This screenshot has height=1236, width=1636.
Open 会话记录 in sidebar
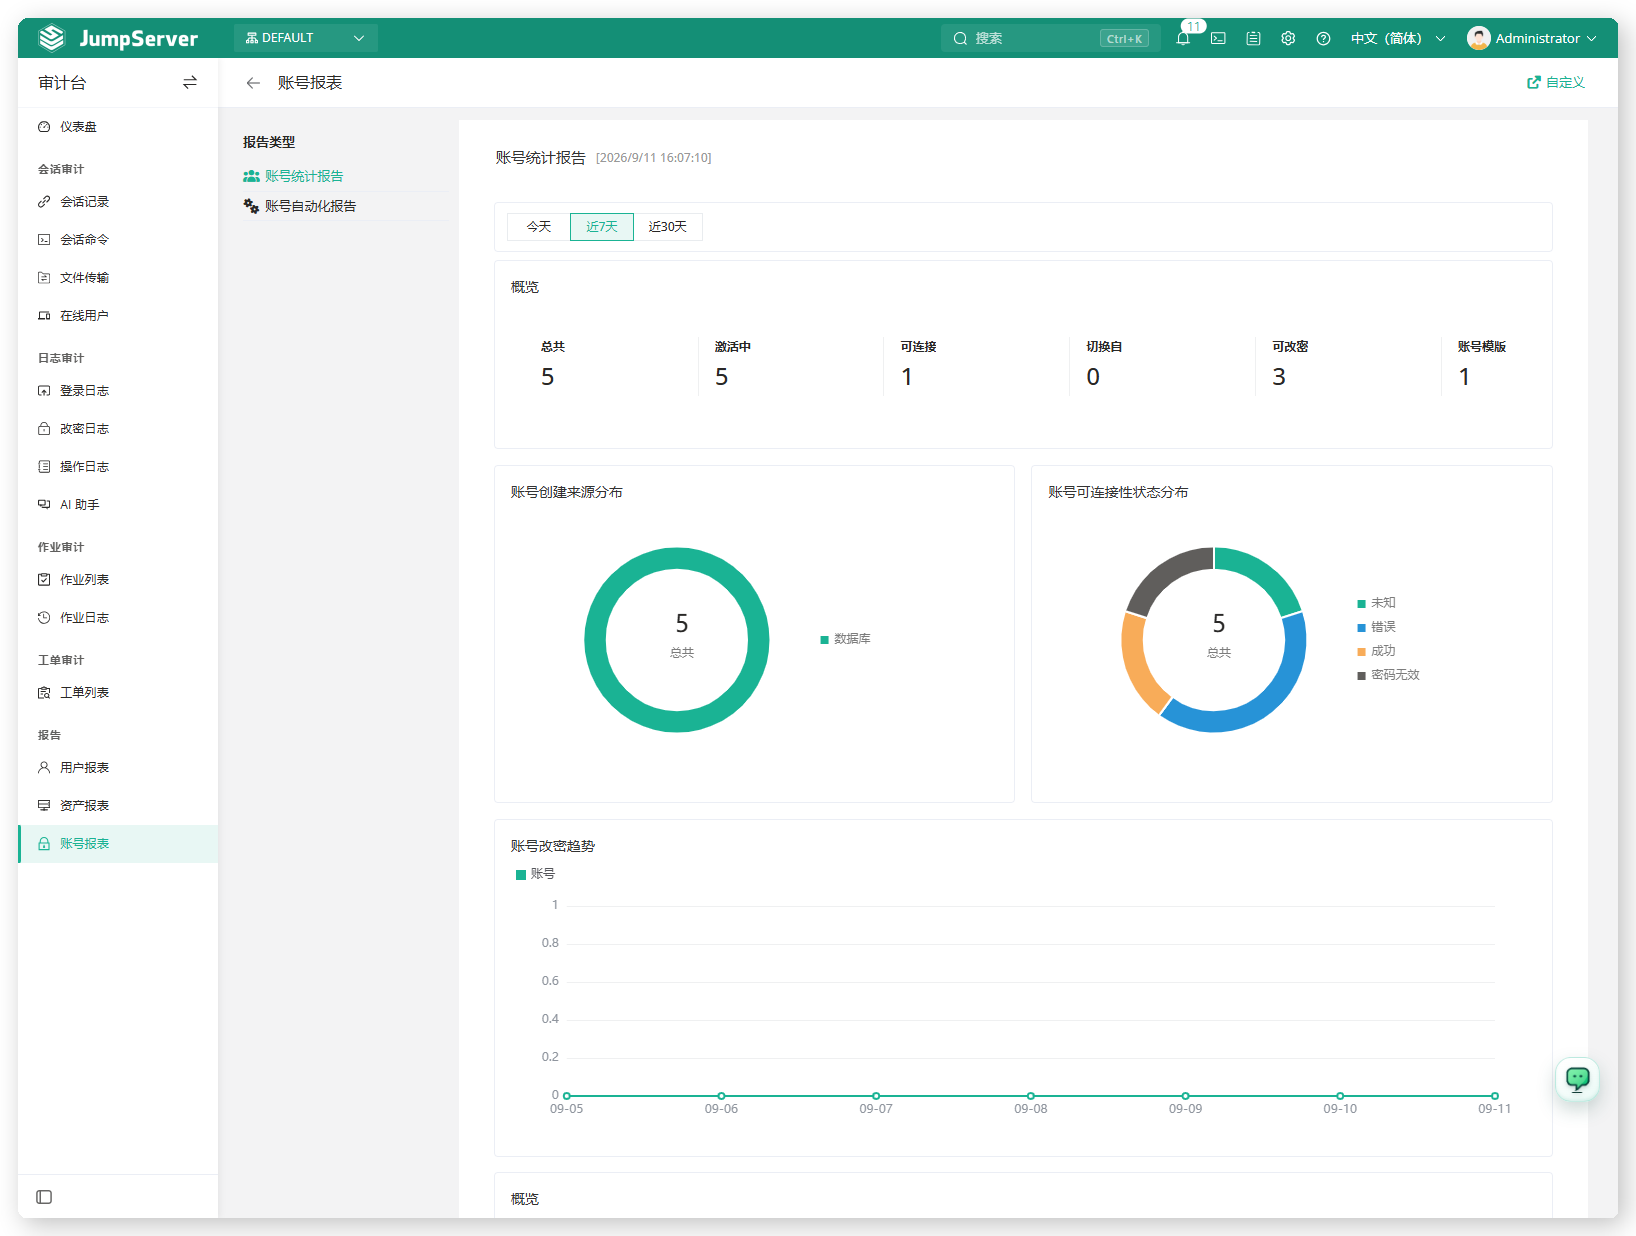[118, 202]
